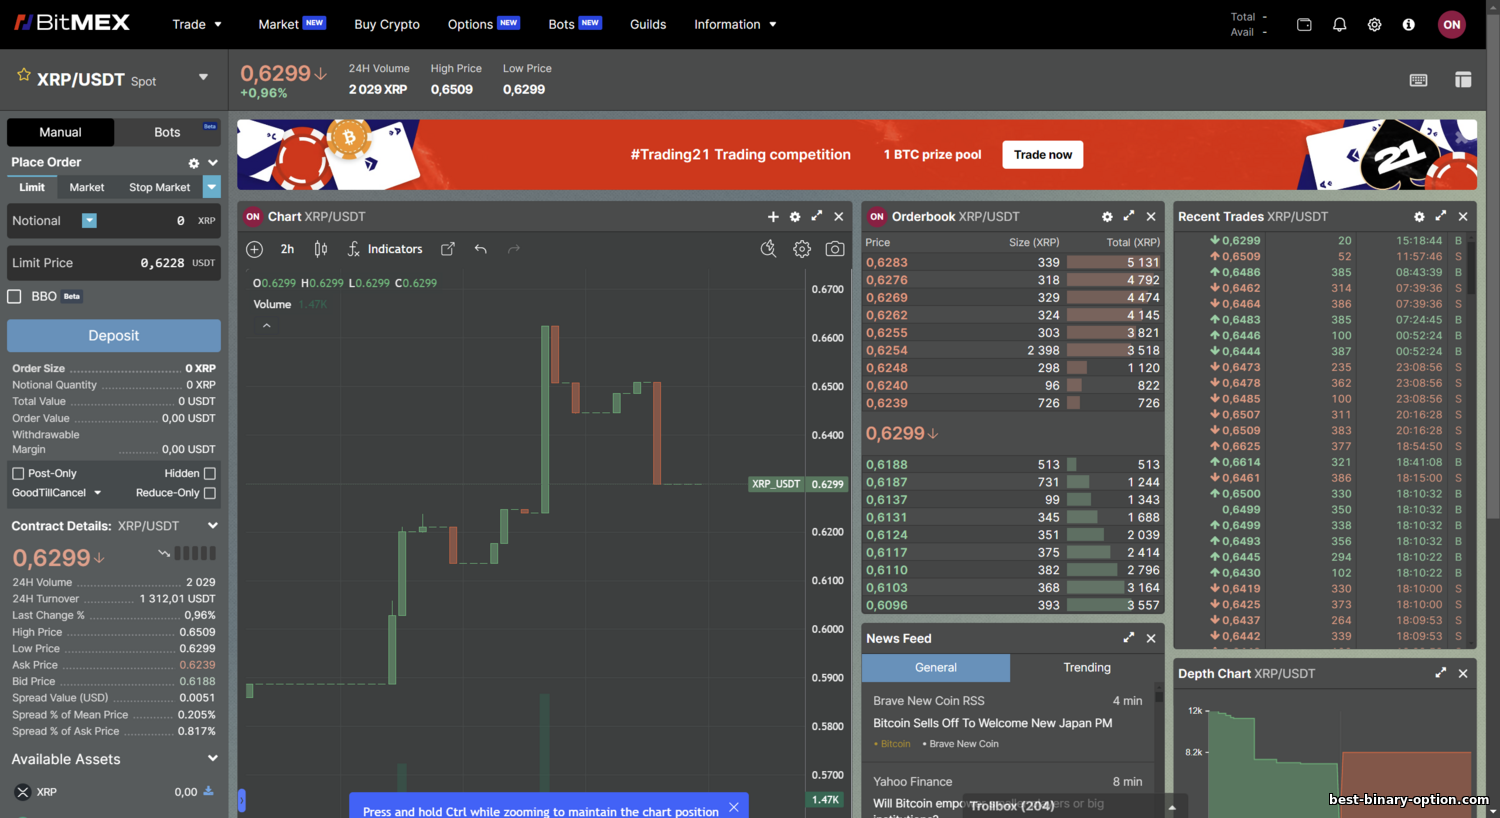Viewport: 1500px width, 818px height.
Task: Select the Limit order tab
Action: [32, 187]
